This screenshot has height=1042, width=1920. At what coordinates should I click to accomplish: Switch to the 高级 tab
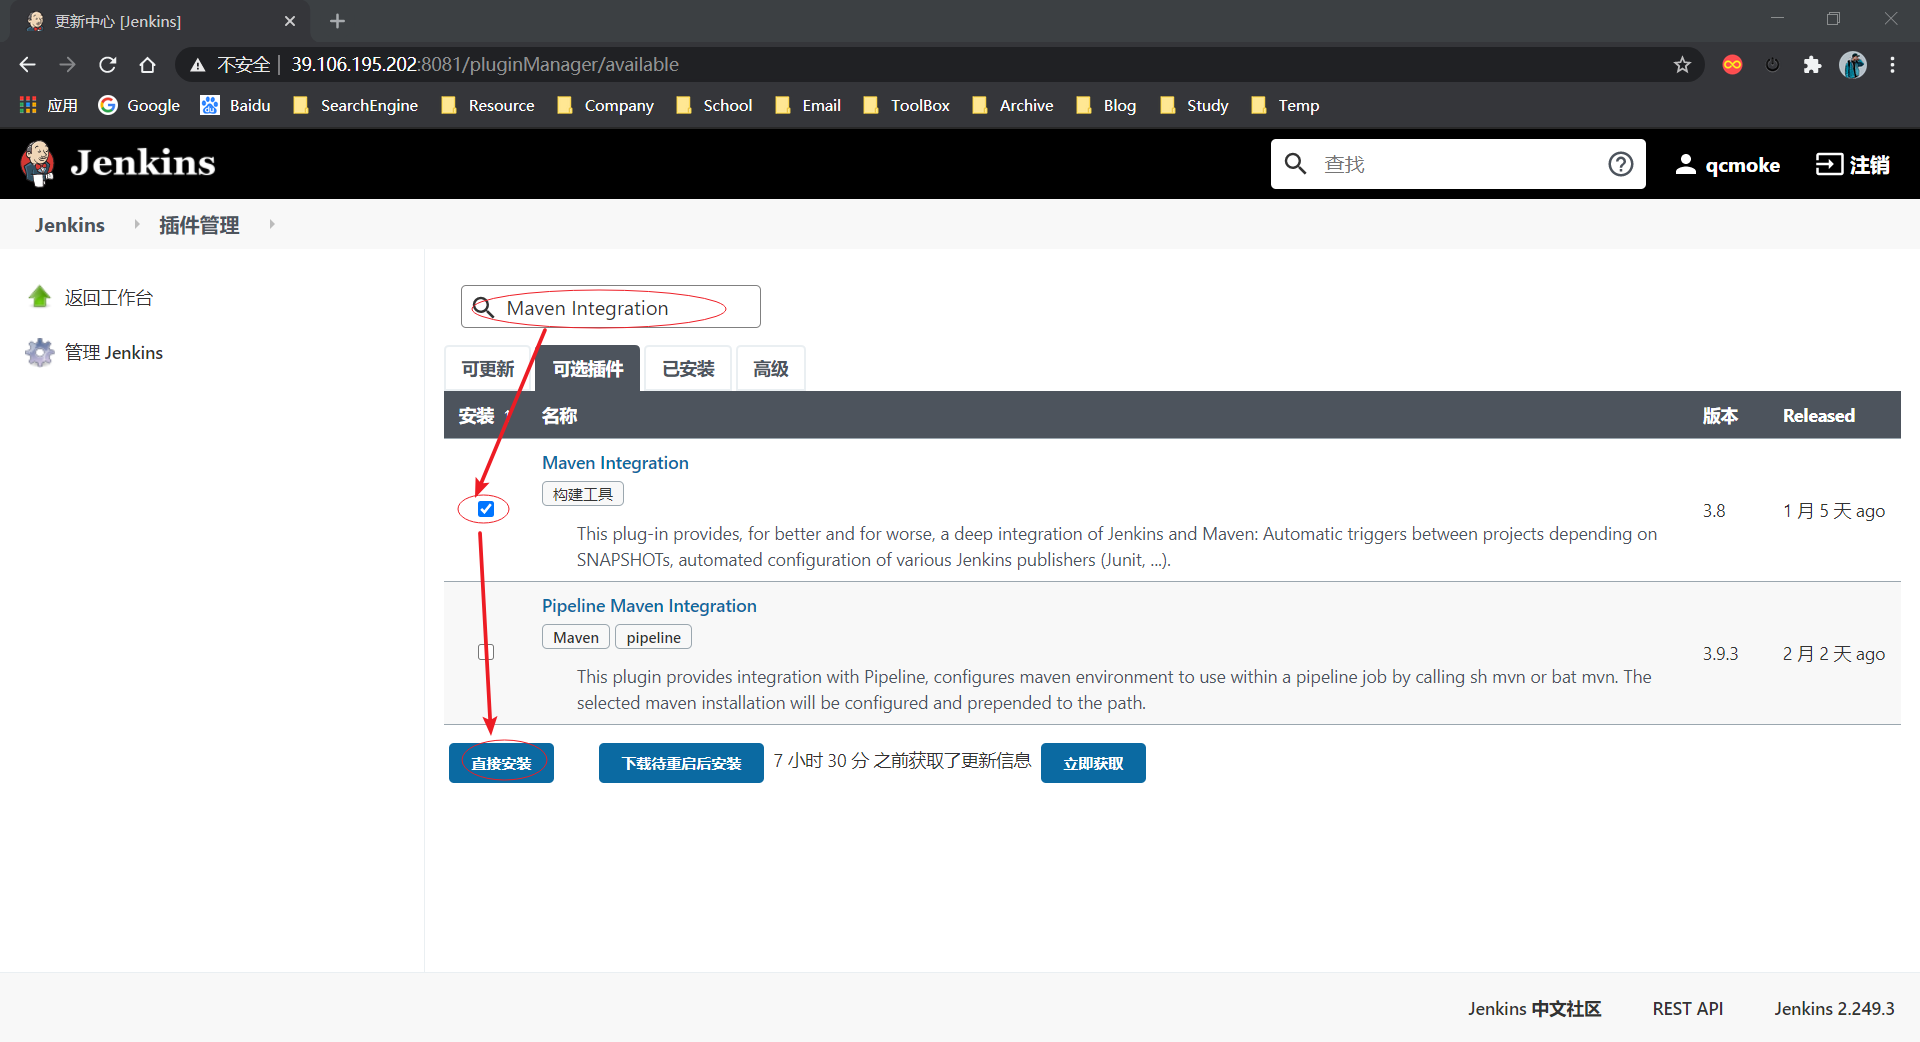point(771,369)
